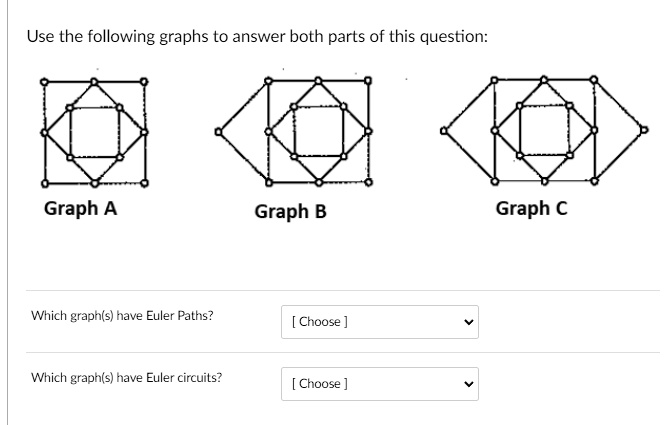Viewport: 668px width, 425px height.
Task: Click the bottom-right corner vertex of Graph A
Action: (144, 184)
